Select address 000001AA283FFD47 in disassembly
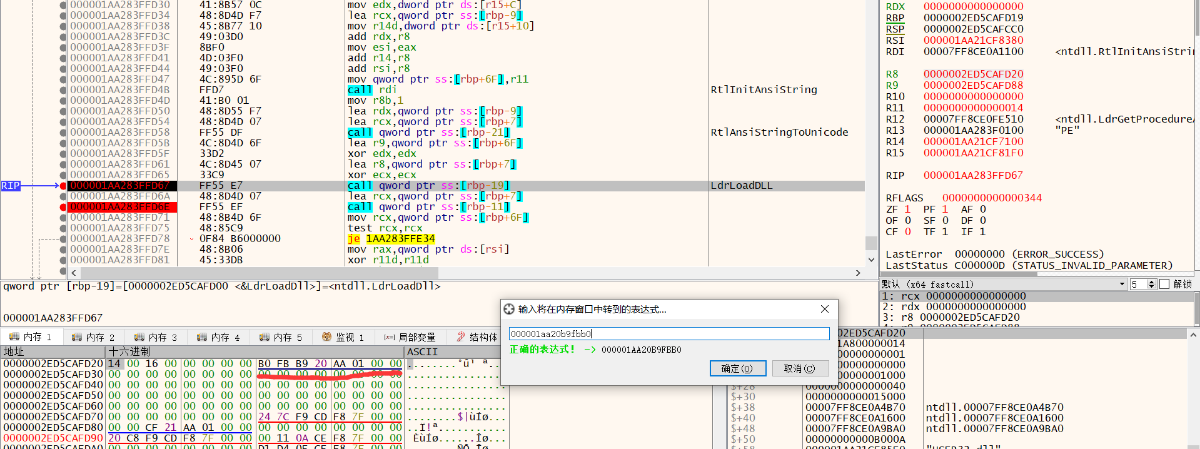Screen dimensions: 1200x449 click(x=120, y=78)
